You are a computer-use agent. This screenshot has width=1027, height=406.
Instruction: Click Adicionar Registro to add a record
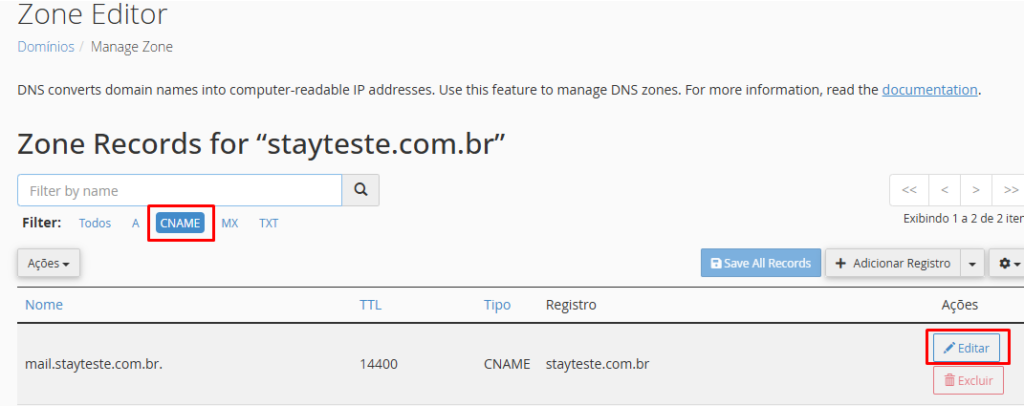pyautogui.click(x=892, y=263)
